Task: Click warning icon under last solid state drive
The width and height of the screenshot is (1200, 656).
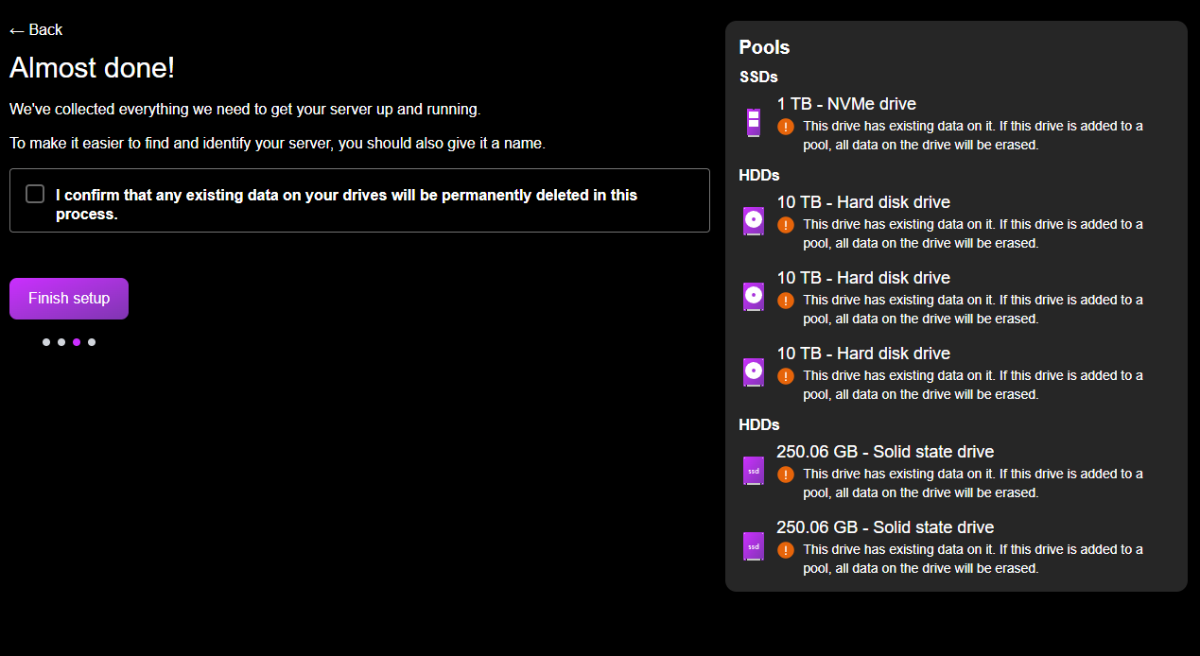Action: click(x=786, y=549)
